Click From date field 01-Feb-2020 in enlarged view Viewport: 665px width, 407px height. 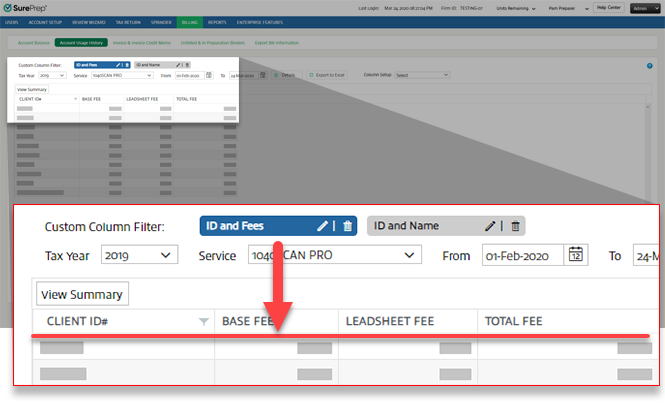tap(522, 256)
